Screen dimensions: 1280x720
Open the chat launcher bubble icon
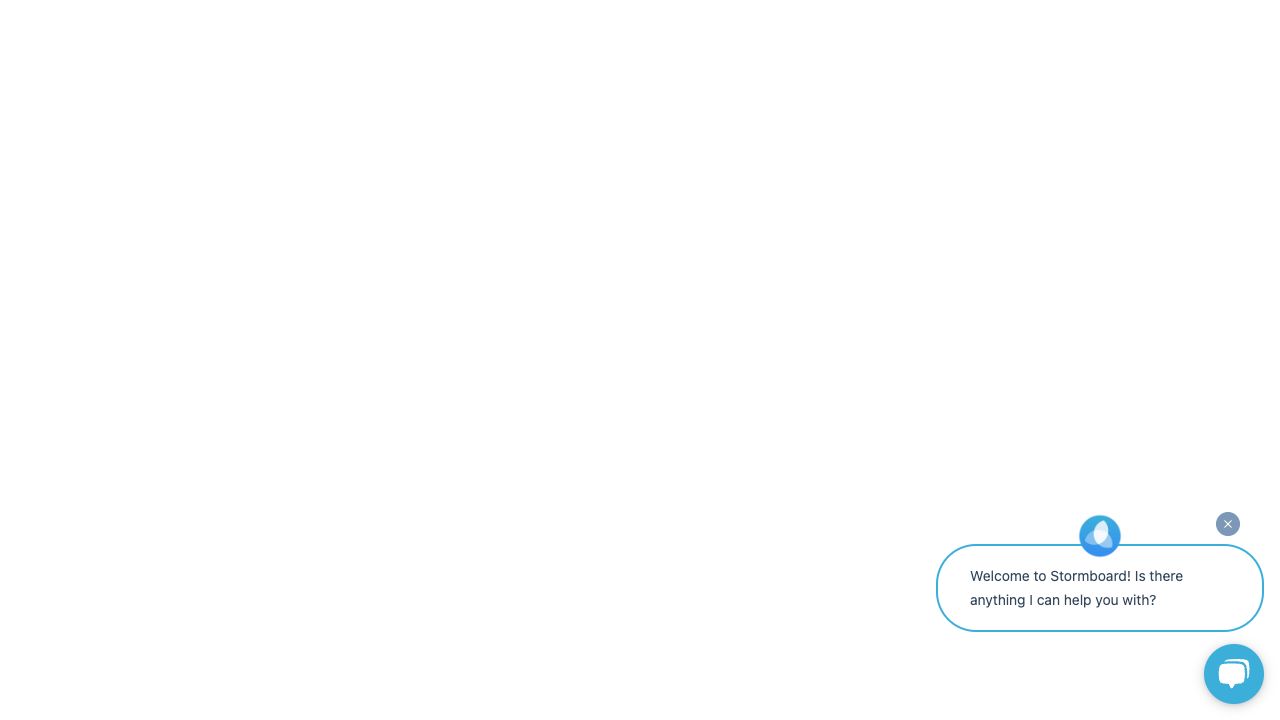click(1233, 674)
